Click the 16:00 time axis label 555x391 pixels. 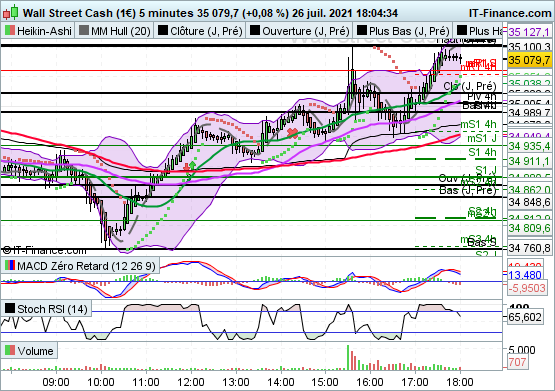(370, 383)
